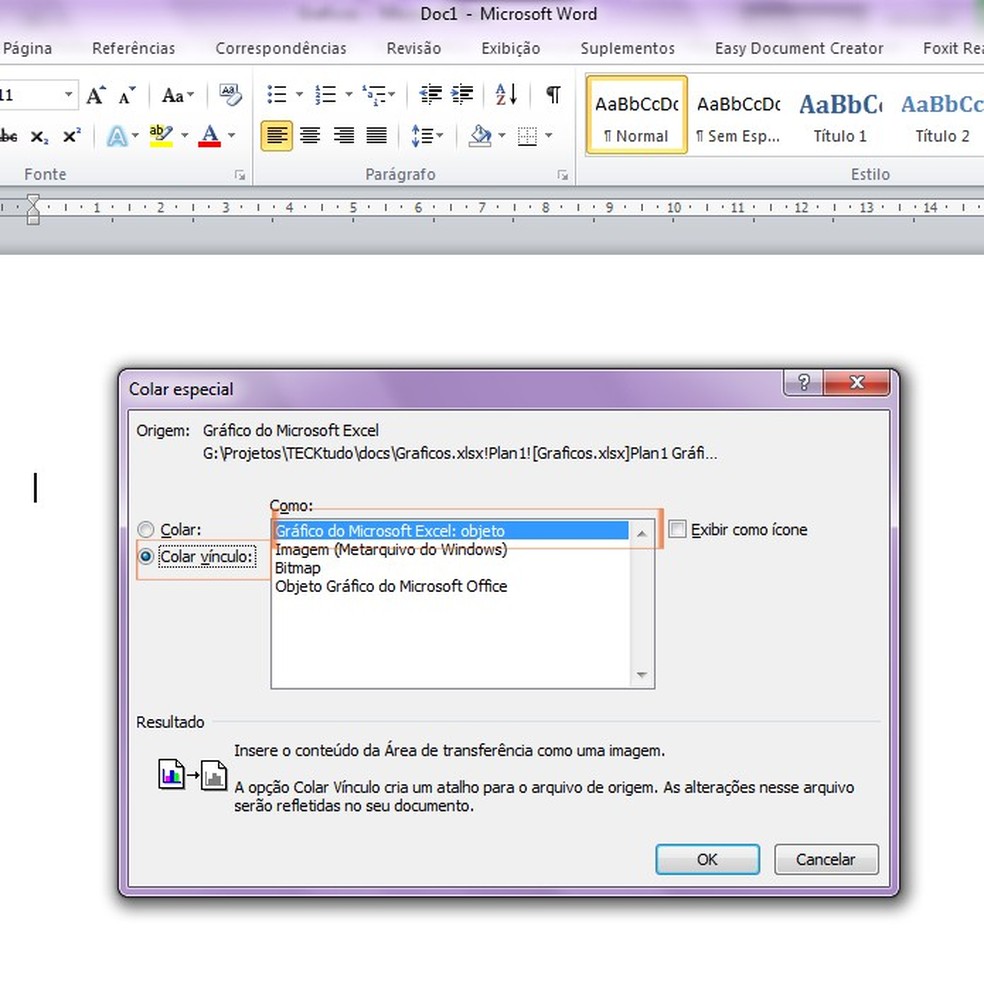Expand the bullet list style dropdown
984x984 pixels.
click(x=299, y=96)
